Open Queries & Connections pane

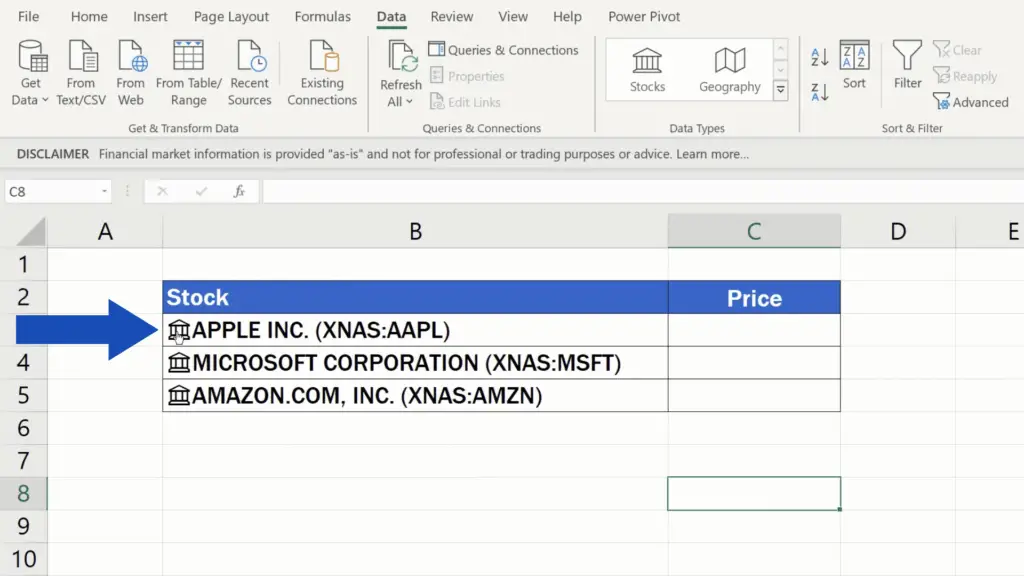[x=504, y=50]
